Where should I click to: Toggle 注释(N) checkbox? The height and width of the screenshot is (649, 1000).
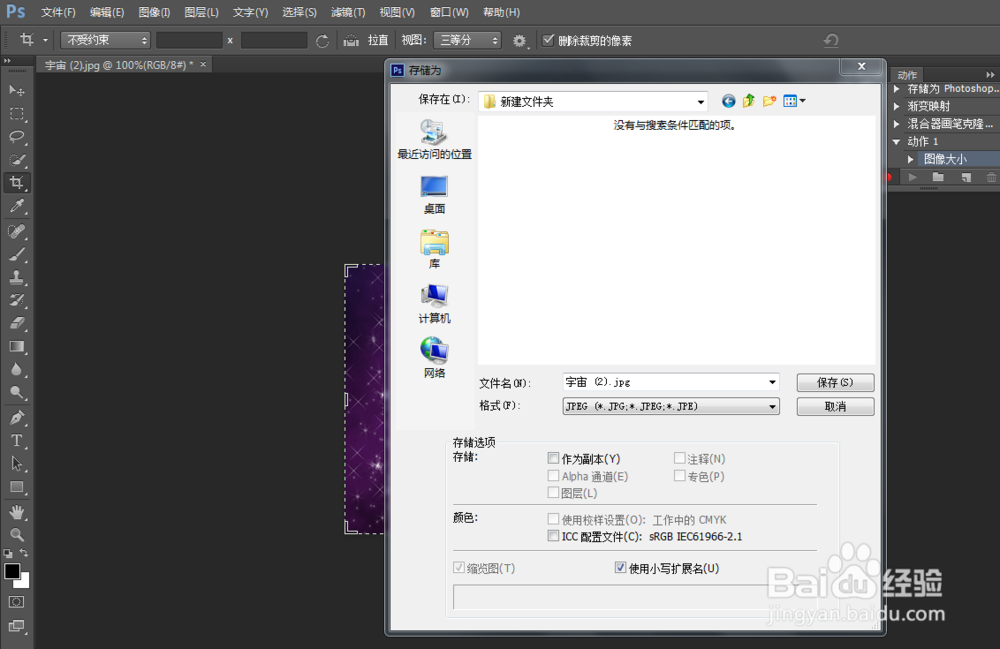tap(680, 458)
